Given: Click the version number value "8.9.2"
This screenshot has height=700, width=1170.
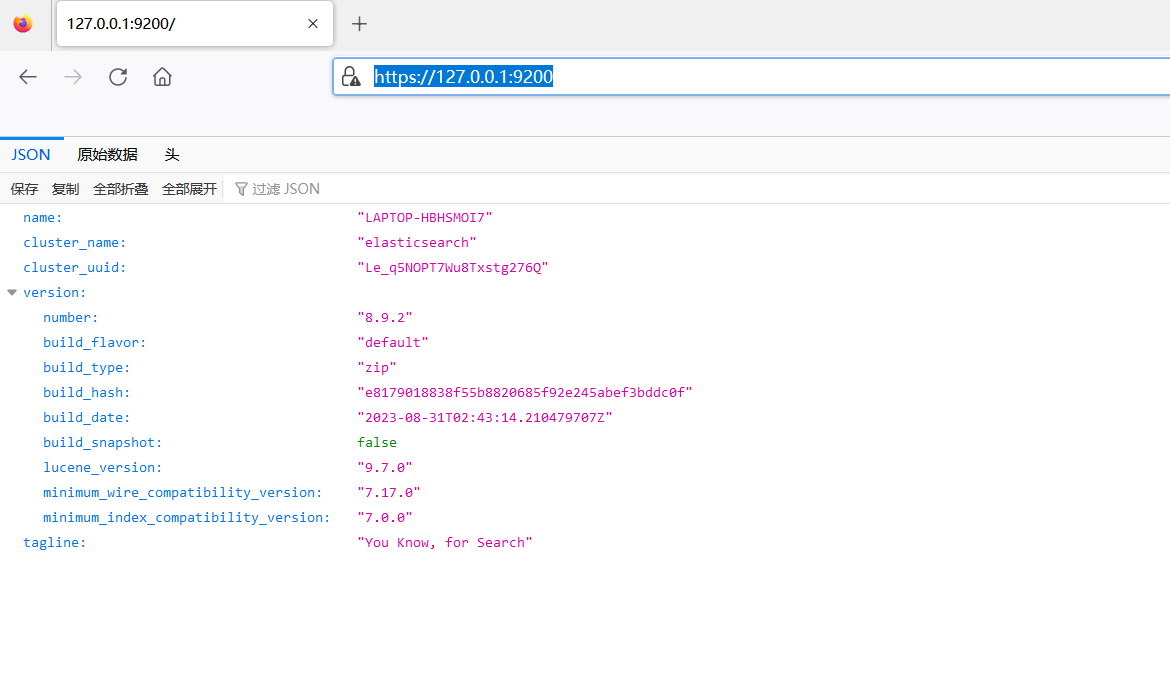Looking at the screenshot, I should [x=384, y=317].
